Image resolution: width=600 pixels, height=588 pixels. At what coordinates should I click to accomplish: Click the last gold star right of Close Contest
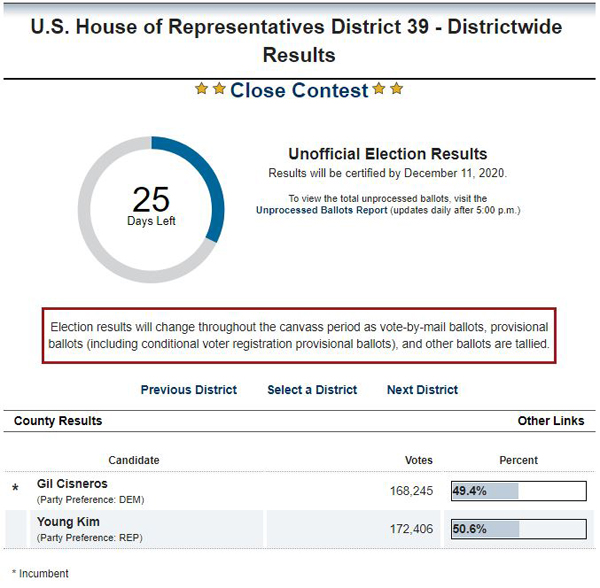click(397, 89)
